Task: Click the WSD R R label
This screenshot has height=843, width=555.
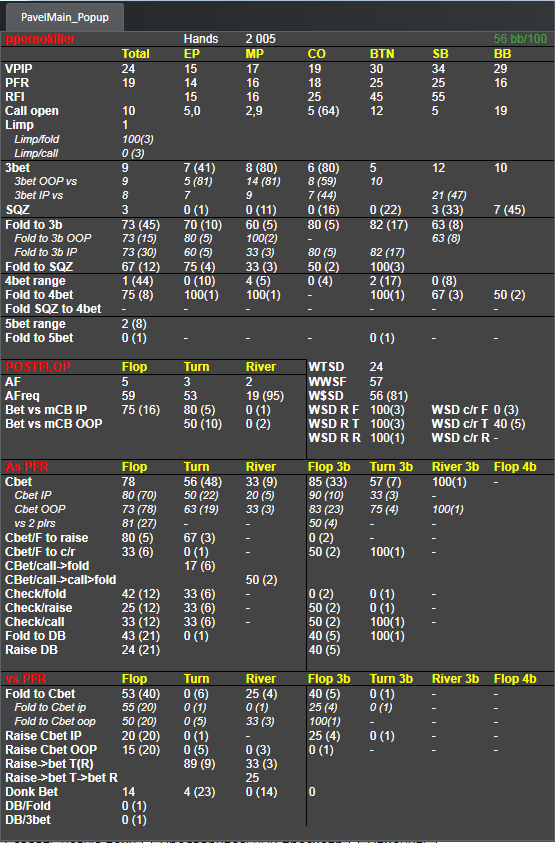Action: coord(334,438)
